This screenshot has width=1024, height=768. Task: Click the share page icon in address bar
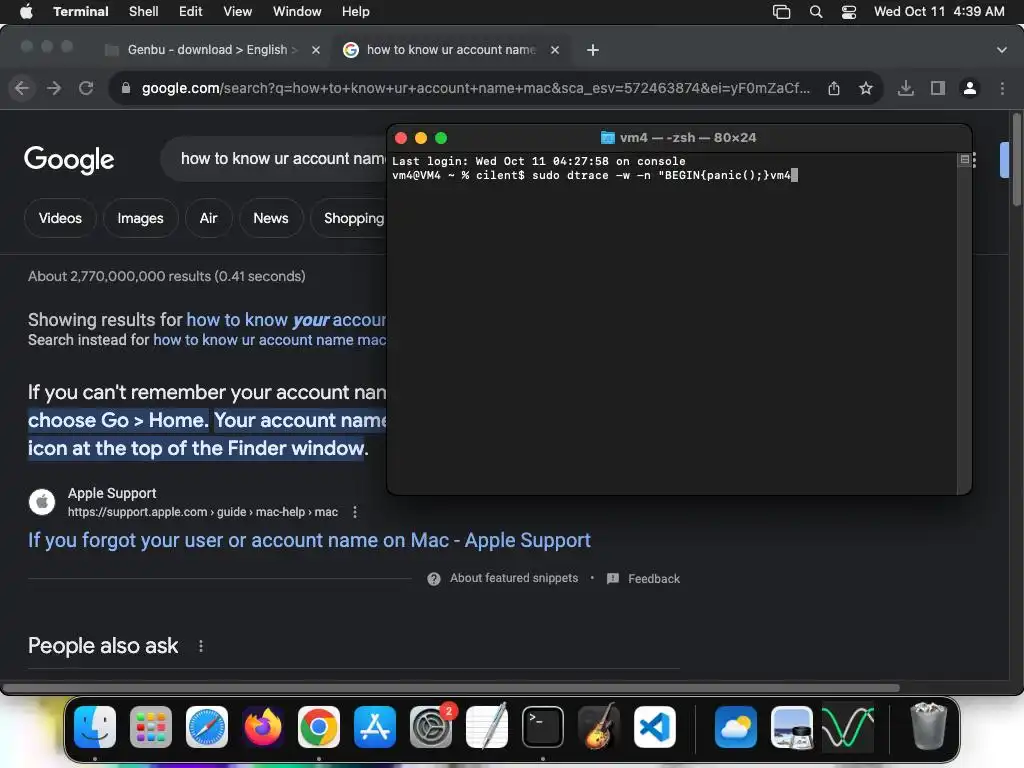pyautogui.click(x=834, y=88)
